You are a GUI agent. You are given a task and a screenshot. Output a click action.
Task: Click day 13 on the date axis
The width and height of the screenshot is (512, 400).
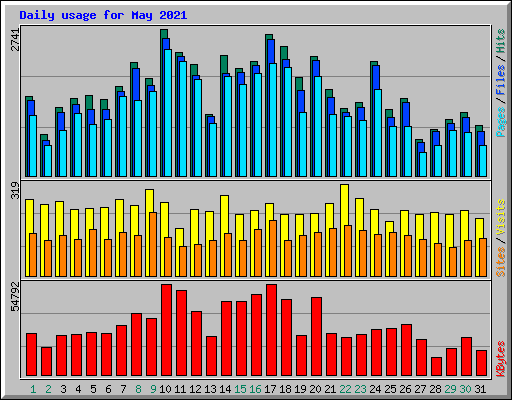[210, 389]
